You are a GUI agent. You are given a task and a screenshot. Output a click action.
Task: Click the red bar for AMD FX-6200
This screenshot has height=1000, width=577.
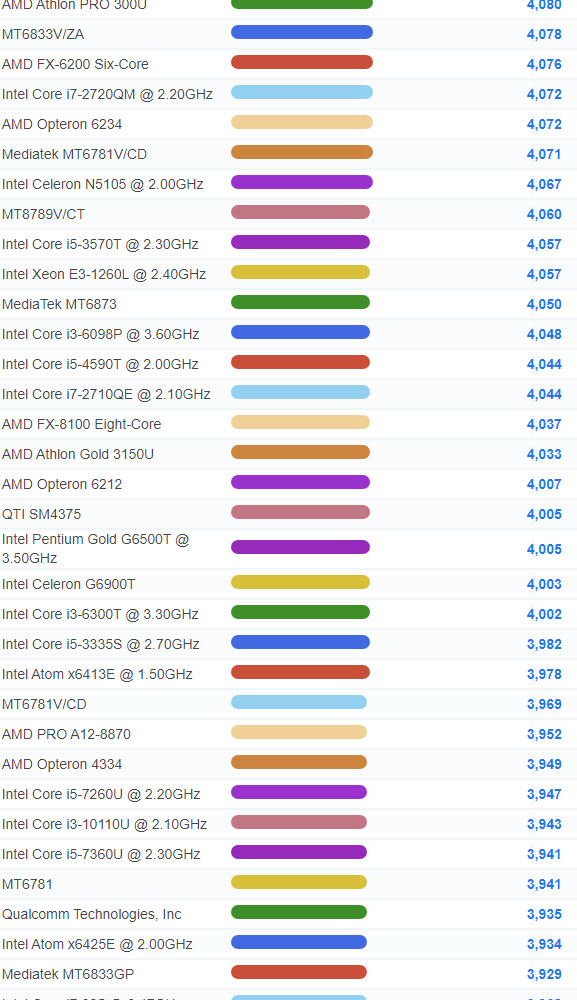tap(302, 62)
